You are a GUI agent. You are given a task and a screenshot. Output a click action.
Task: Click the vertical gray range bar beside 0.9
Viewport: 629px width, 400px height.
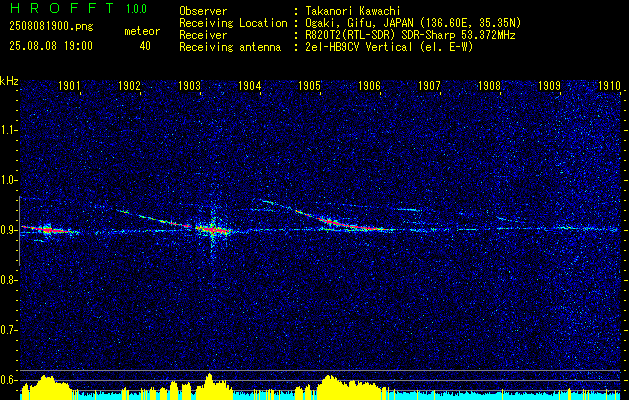click(x=19, y=231)
